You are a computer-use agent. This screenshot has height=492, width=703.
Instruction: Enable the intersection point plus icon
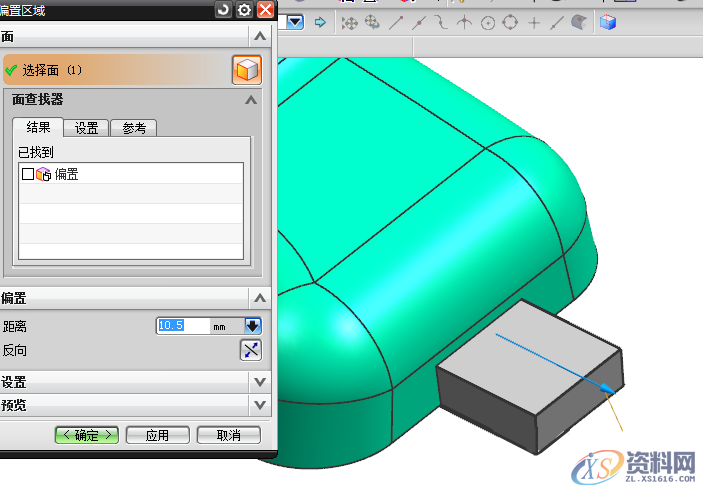pyautogui.click(x=534, y=22)
